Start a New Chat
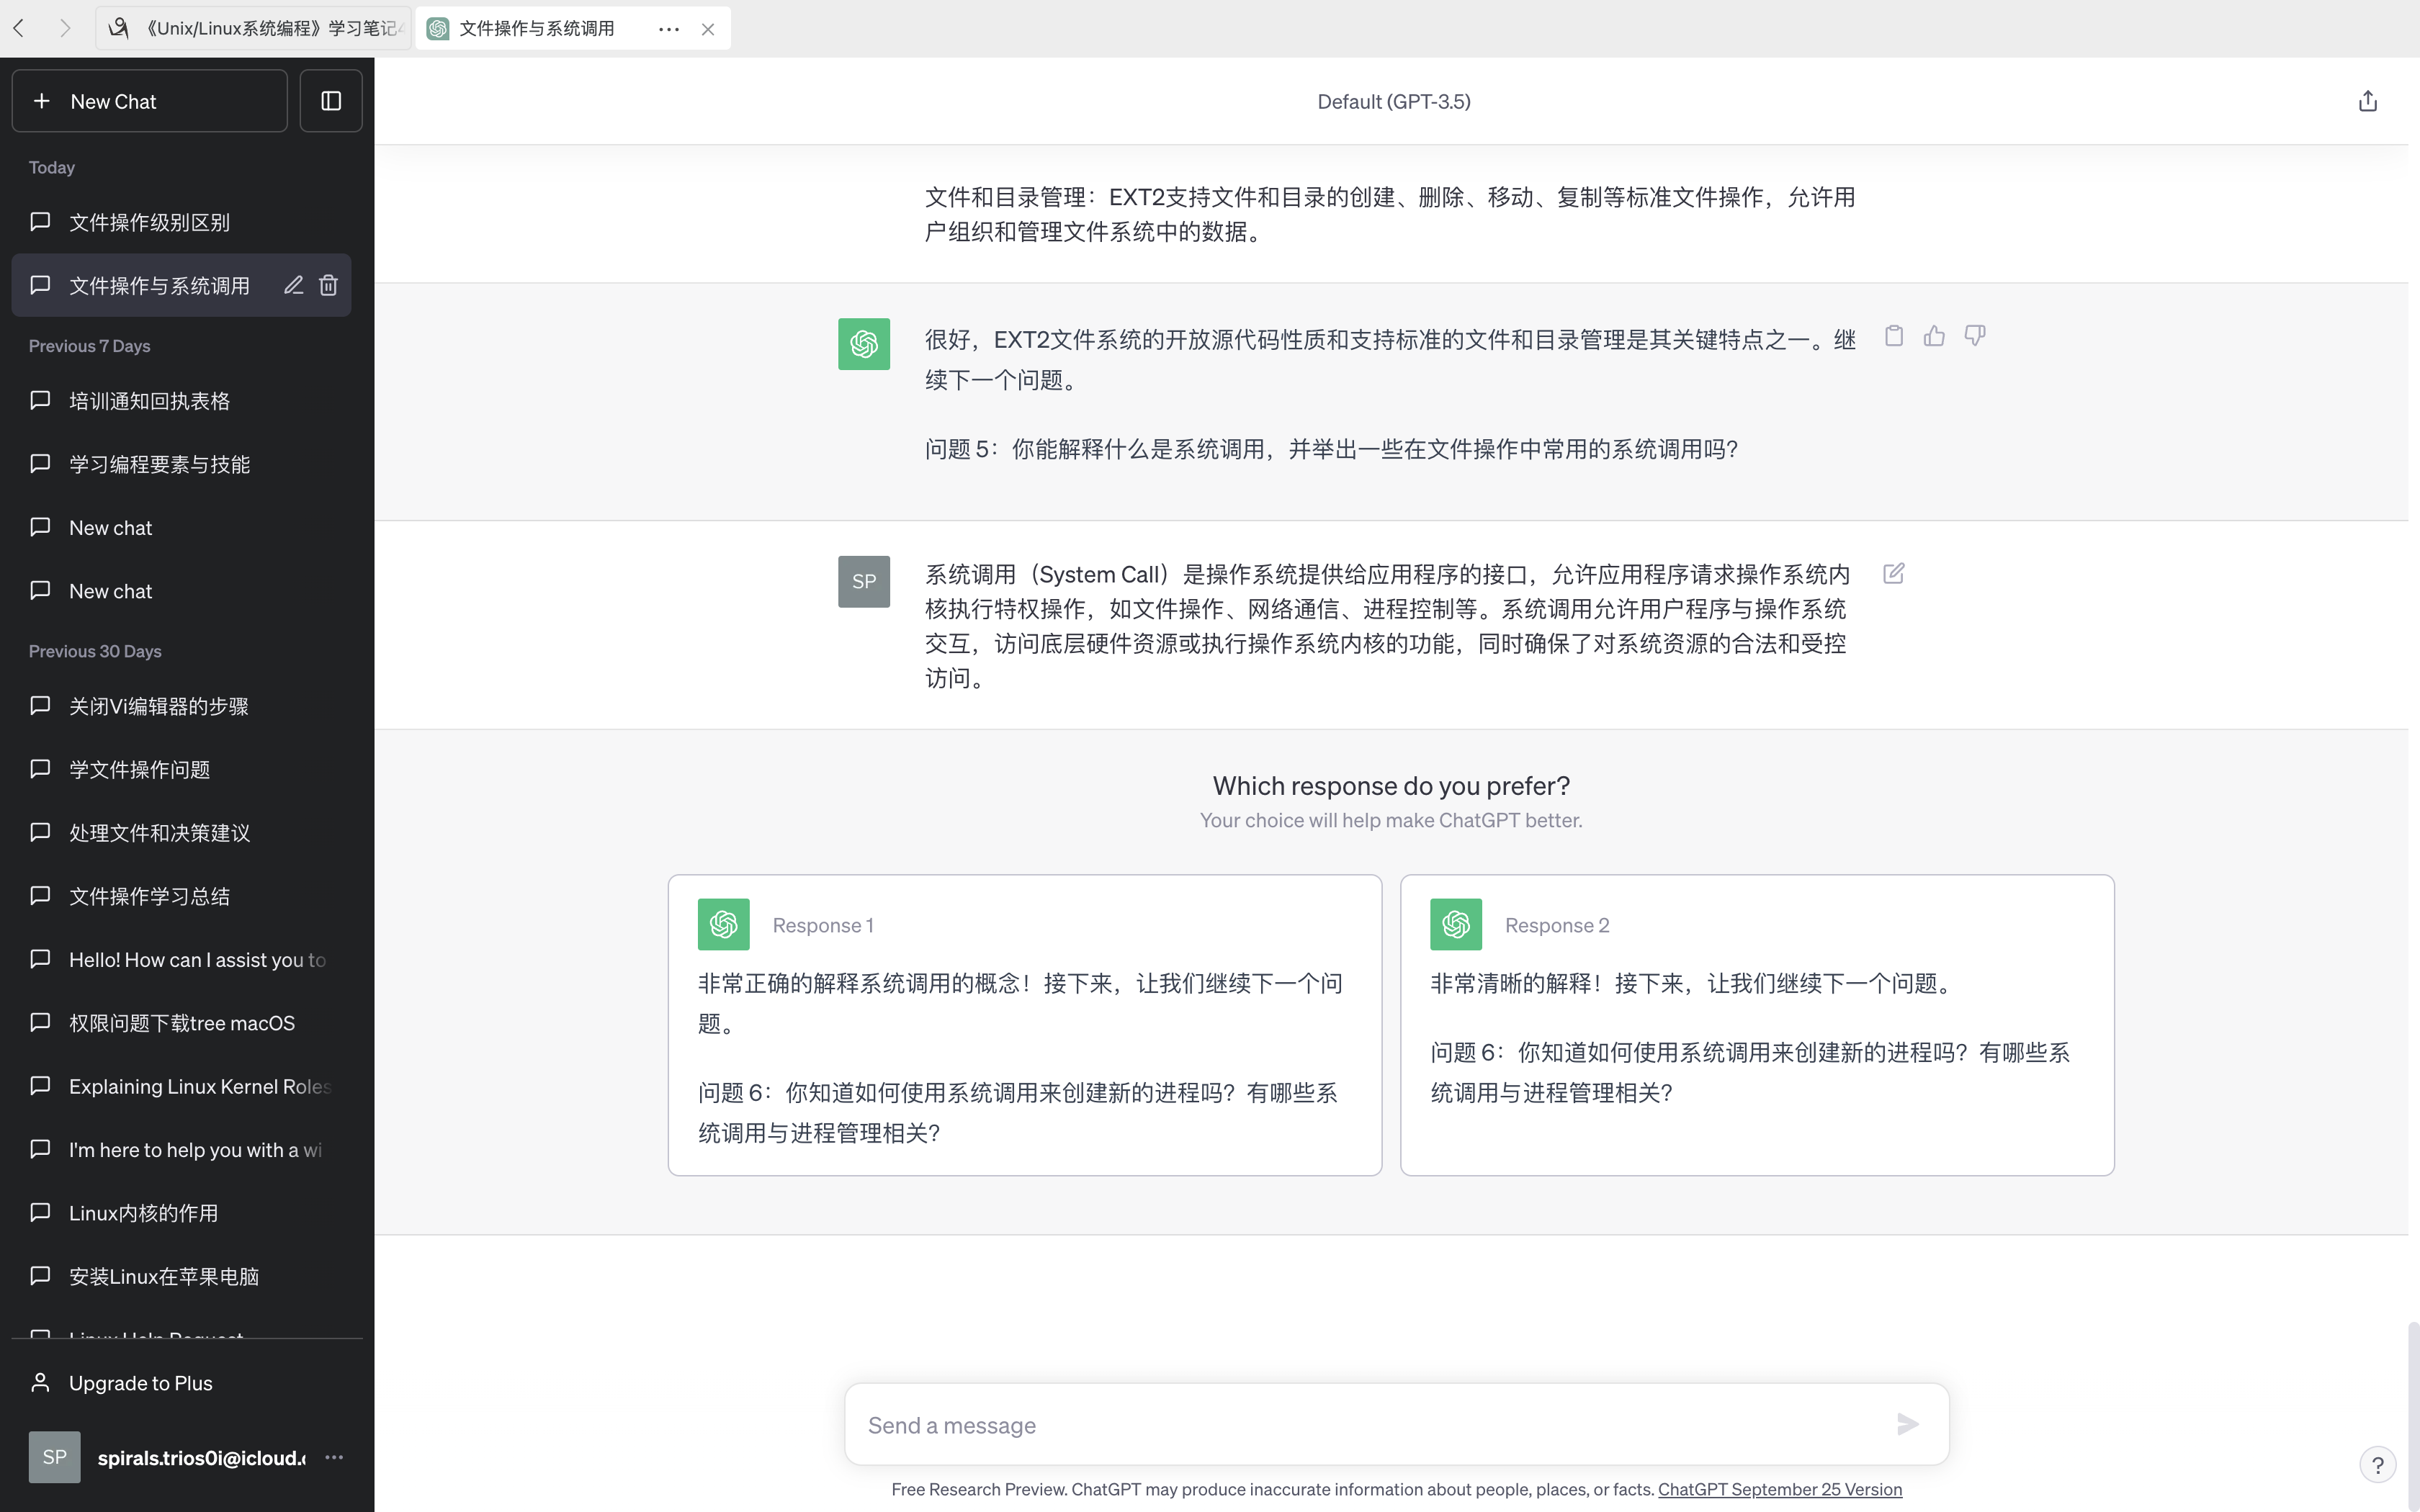The image size is (2420, 1512). coord(150,101)
